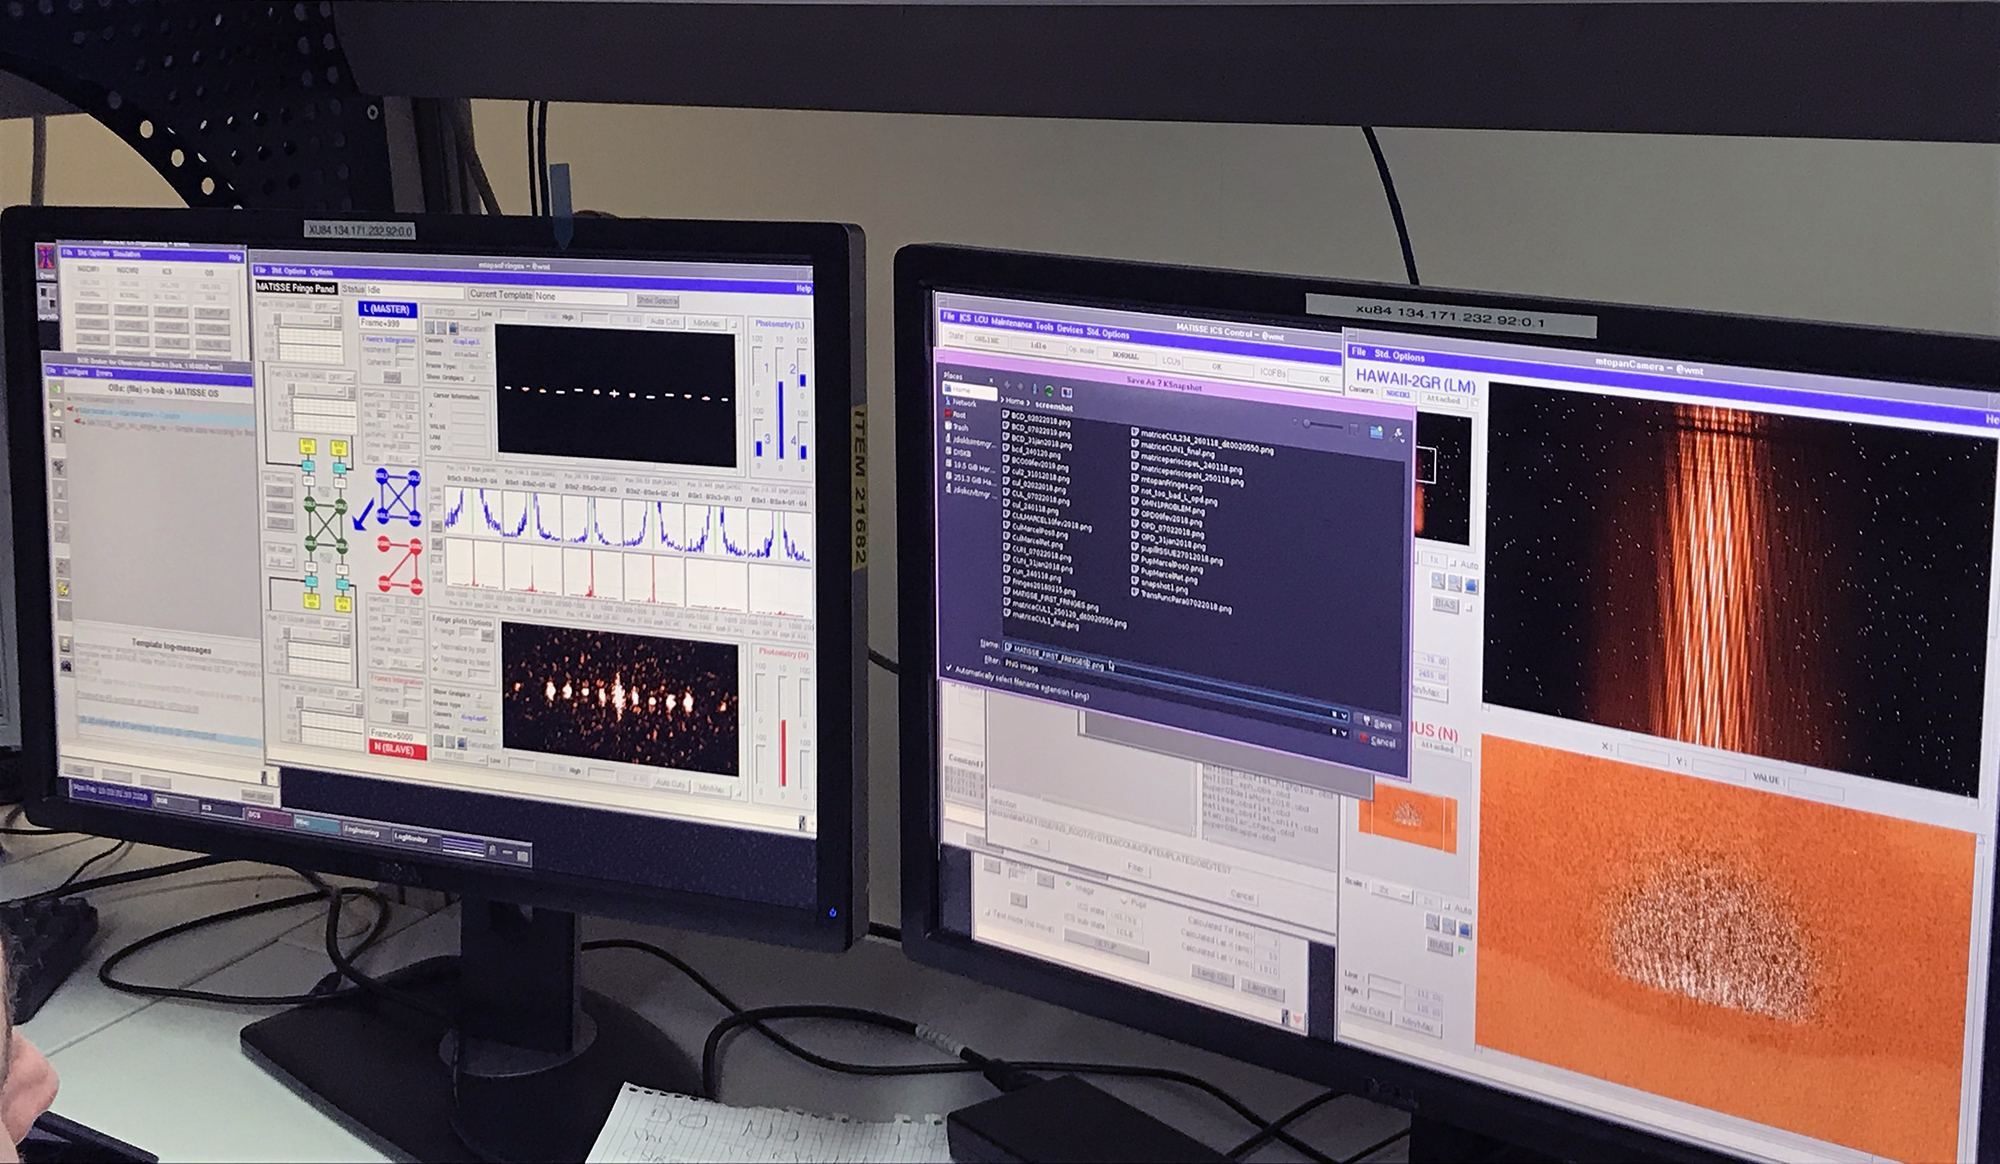Click the red baseline diagram in Fringe Panel
The width and height of the screenshot is (2000, 1164).
tap(400, 567)
